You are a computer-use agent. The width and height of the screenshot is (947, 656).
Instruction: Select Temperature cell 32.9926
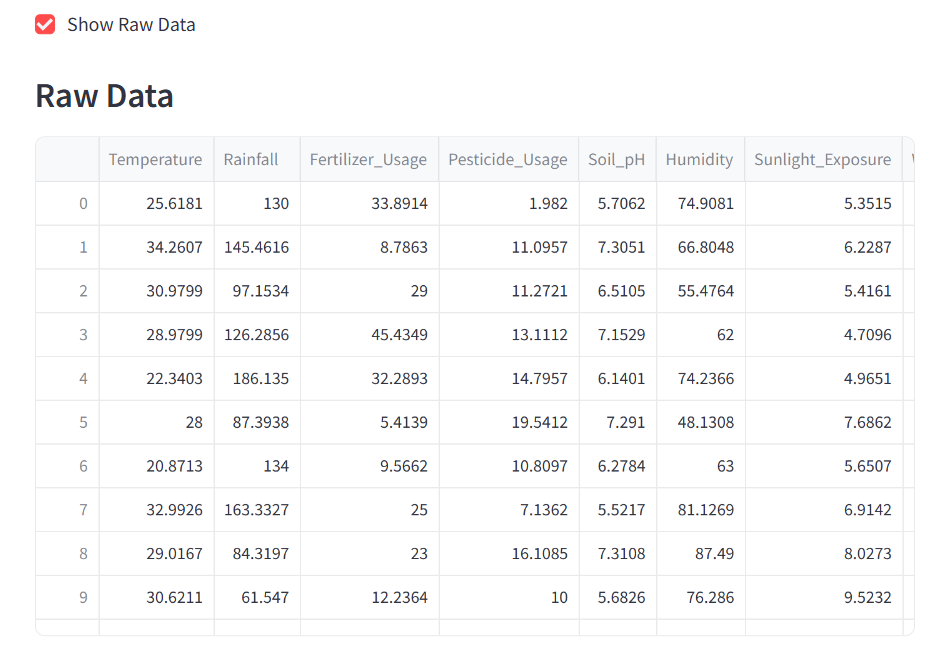[x=156, y=510]
